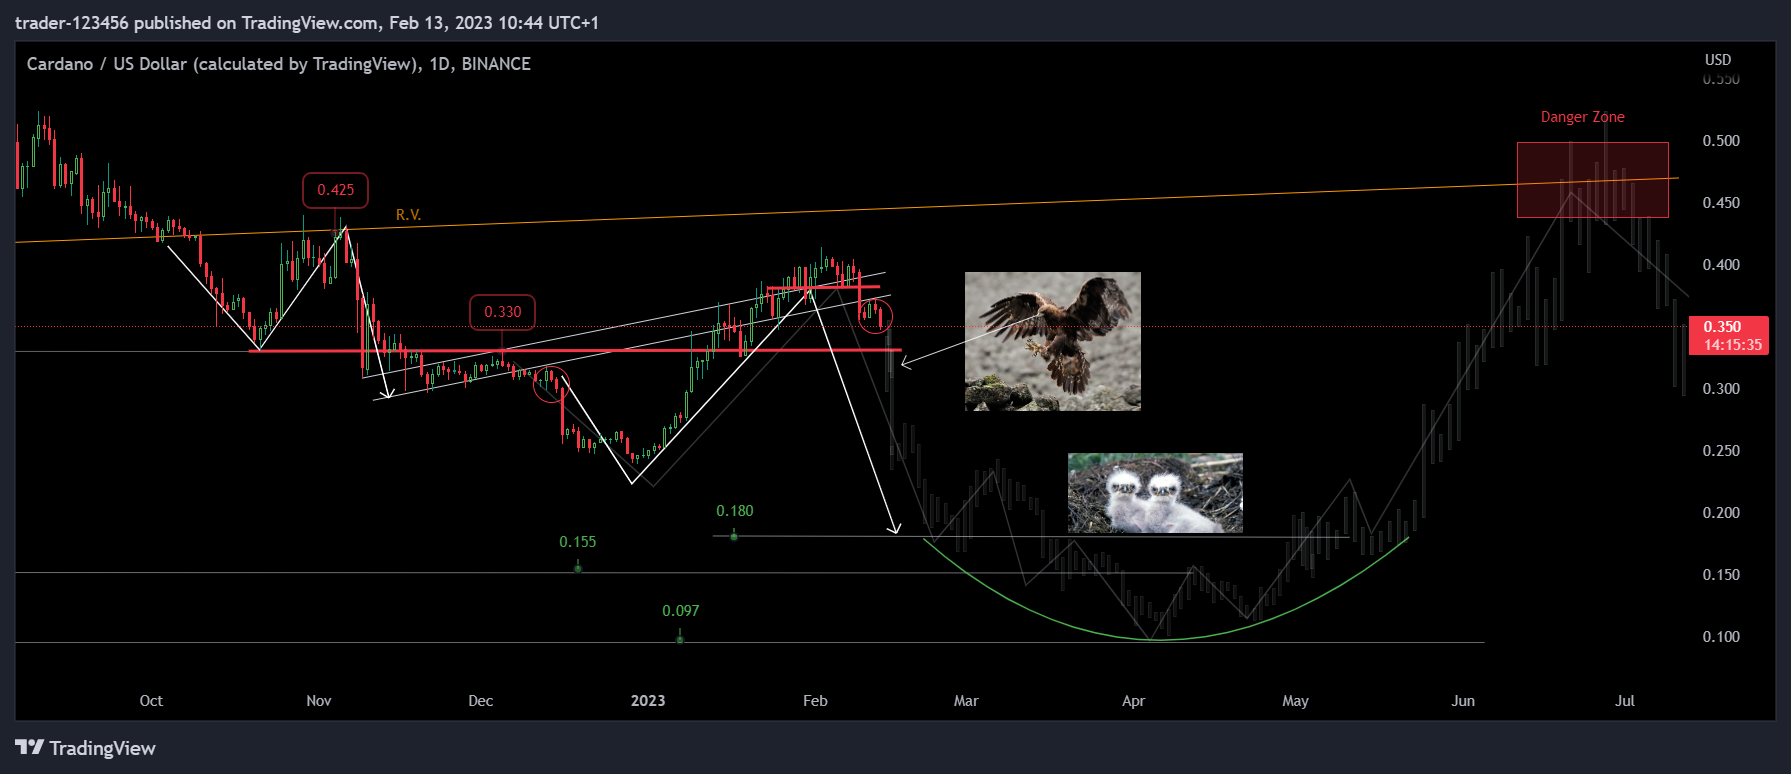Click the green 0.155 target label
Image resolution: width=1791 pixels, height=774 pixels.
pos(578,542)
